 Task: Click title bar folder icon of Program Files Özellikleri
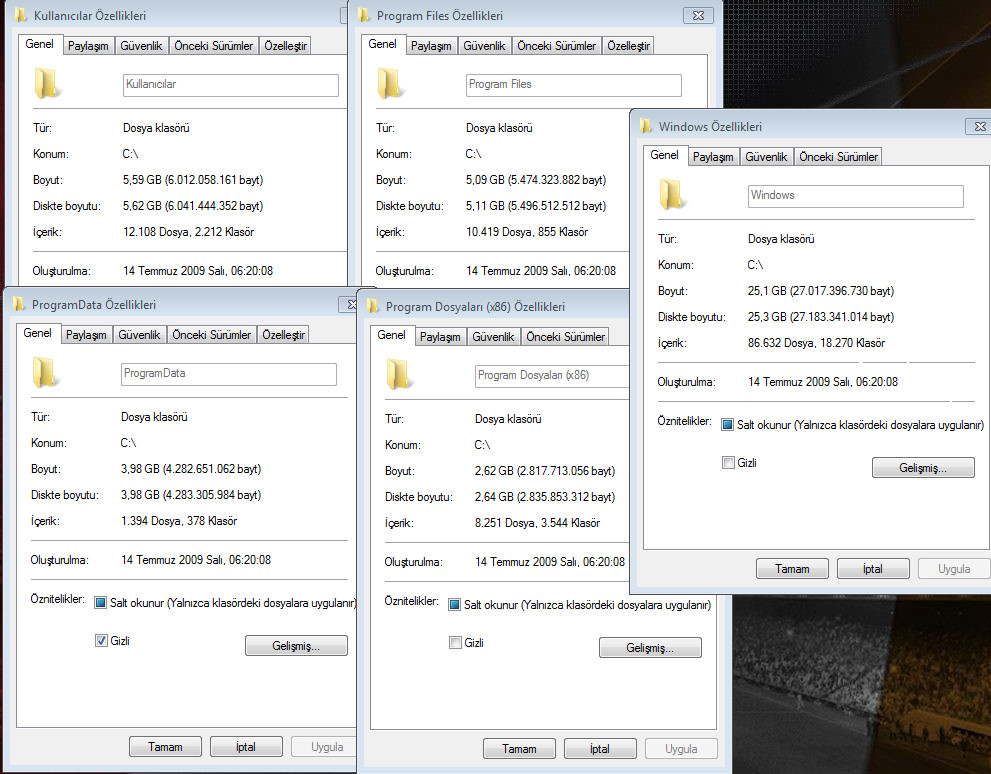click(364, 15)
